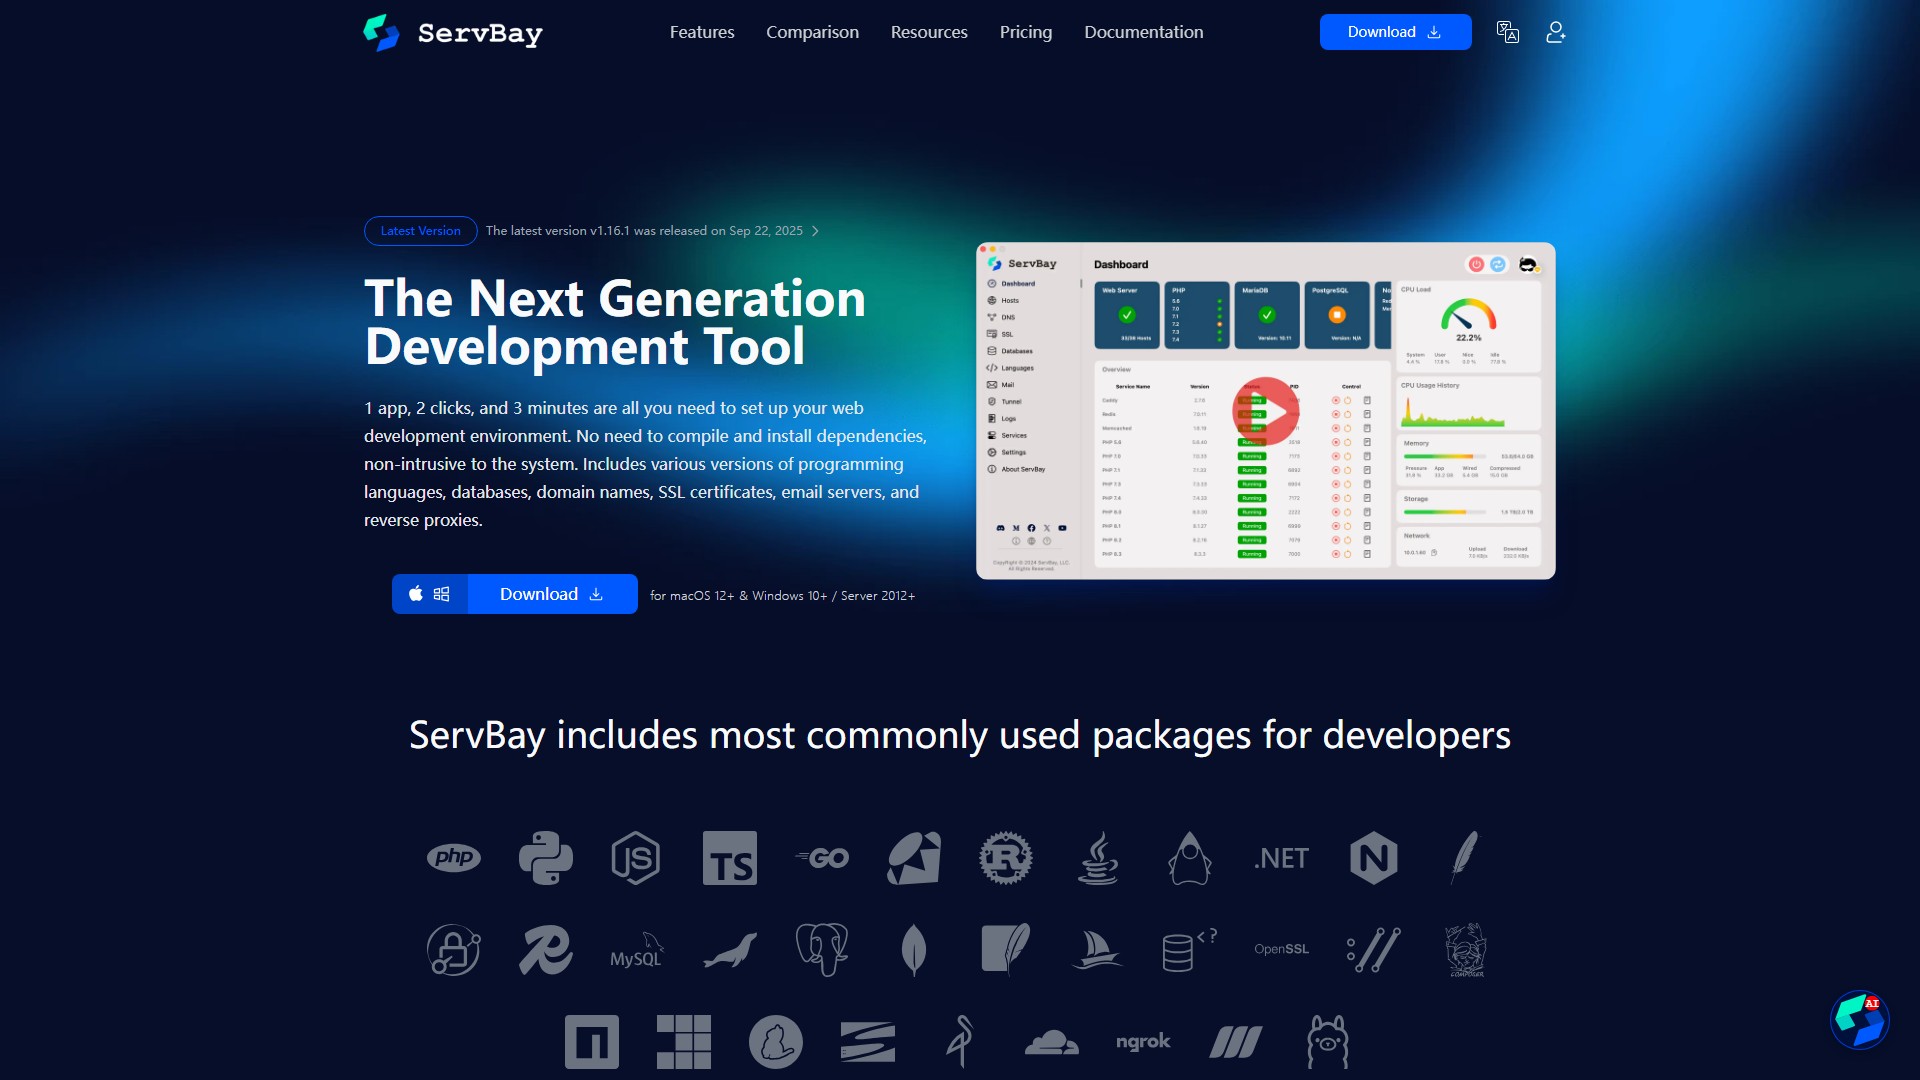This screenshot has height=1080, width=1920.
Task: Open the Features menu
Action: click(702, 32)
